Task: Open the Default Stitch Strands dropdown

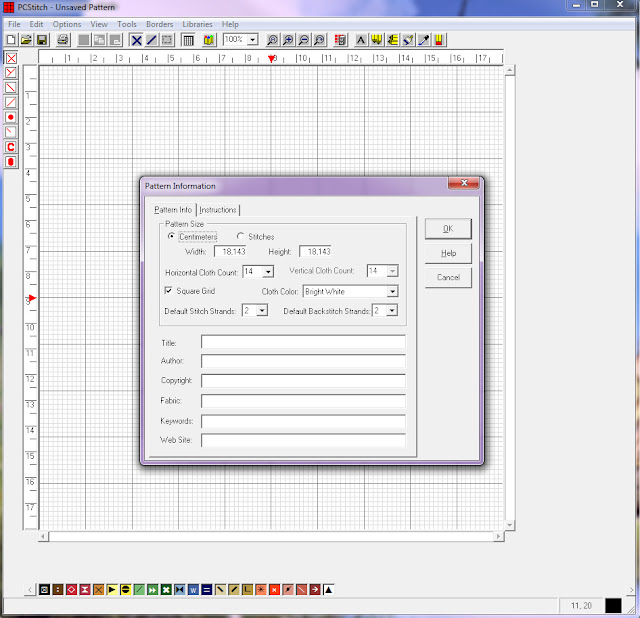Action: coord(262,311)
